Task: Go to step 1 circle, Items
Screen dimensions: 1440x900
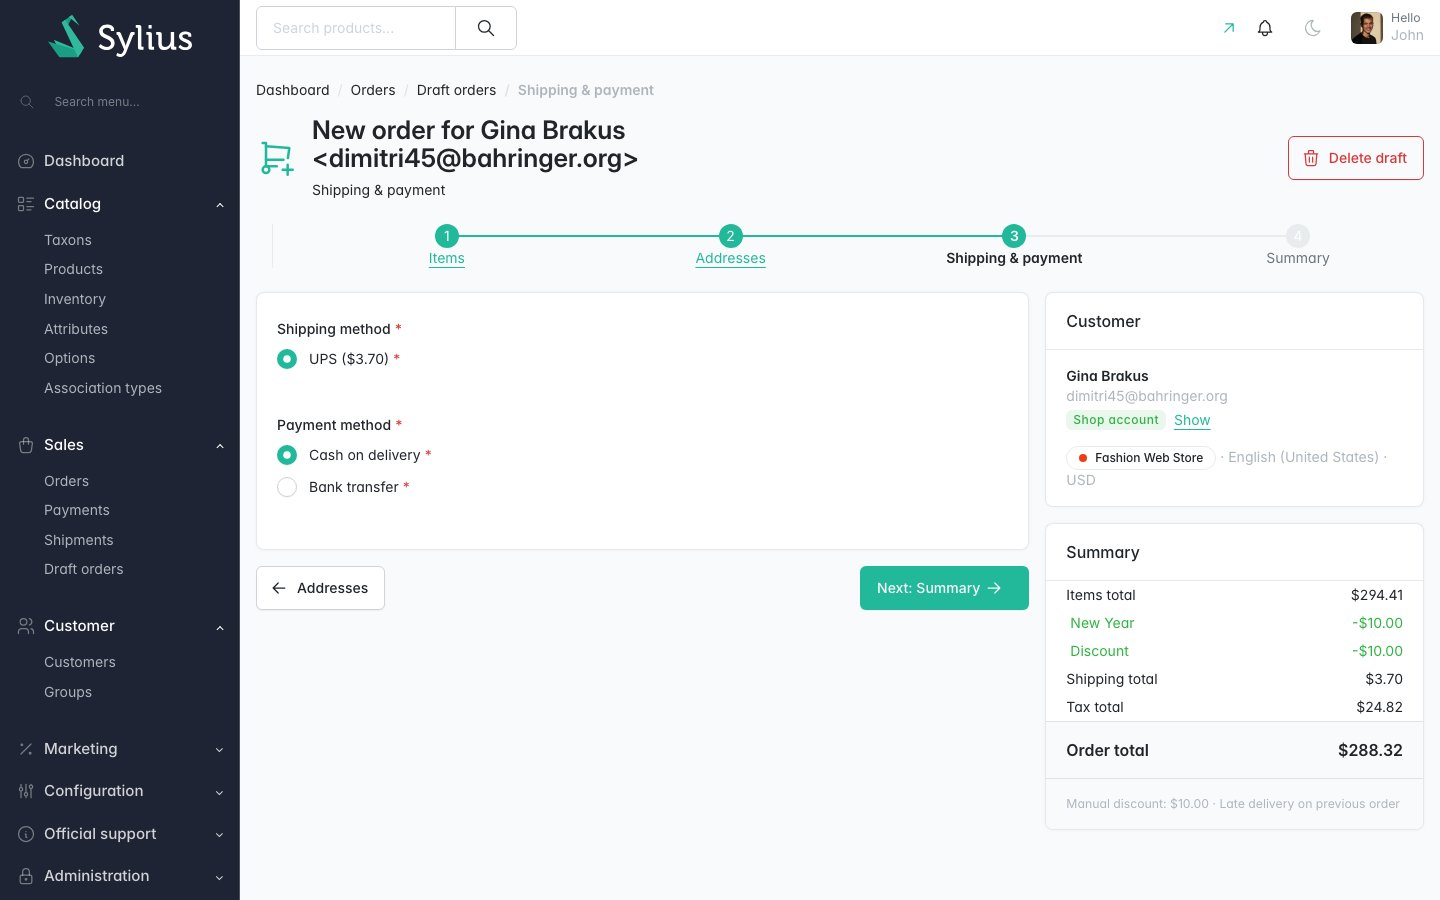Action: 447,236
